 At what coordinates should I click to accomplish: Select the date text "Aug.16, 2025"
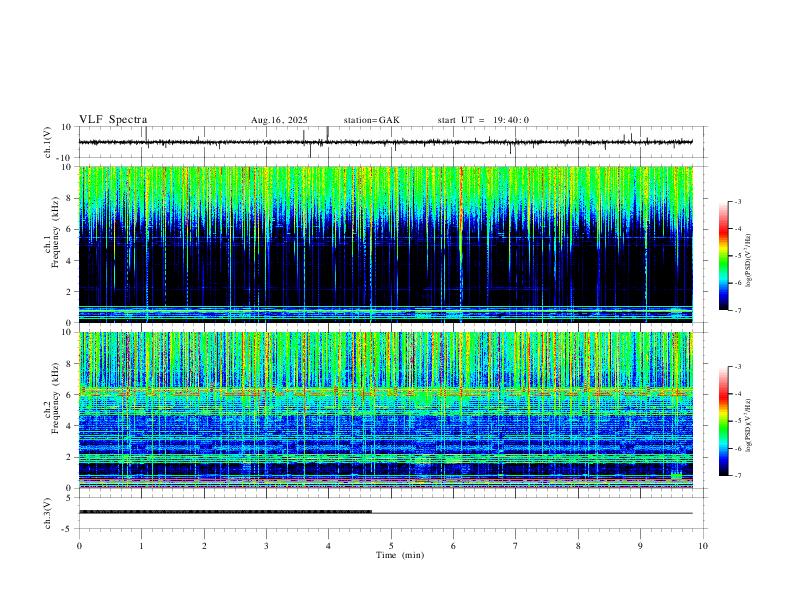(x=279, y=120)
